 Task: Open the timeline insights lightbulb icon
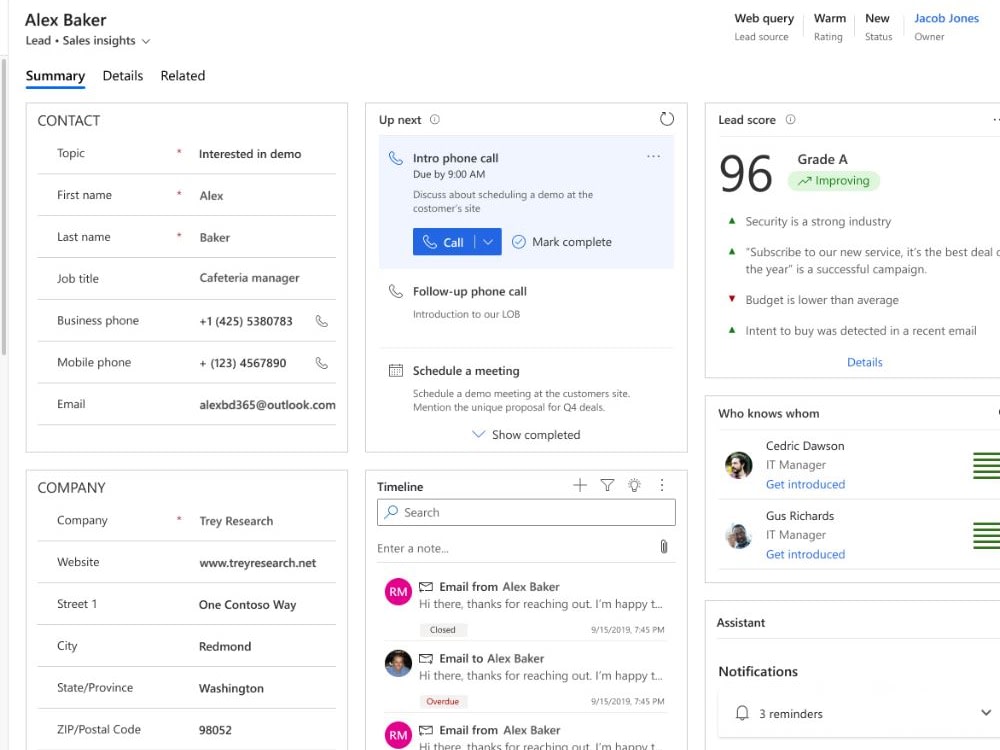pos(634,486)
